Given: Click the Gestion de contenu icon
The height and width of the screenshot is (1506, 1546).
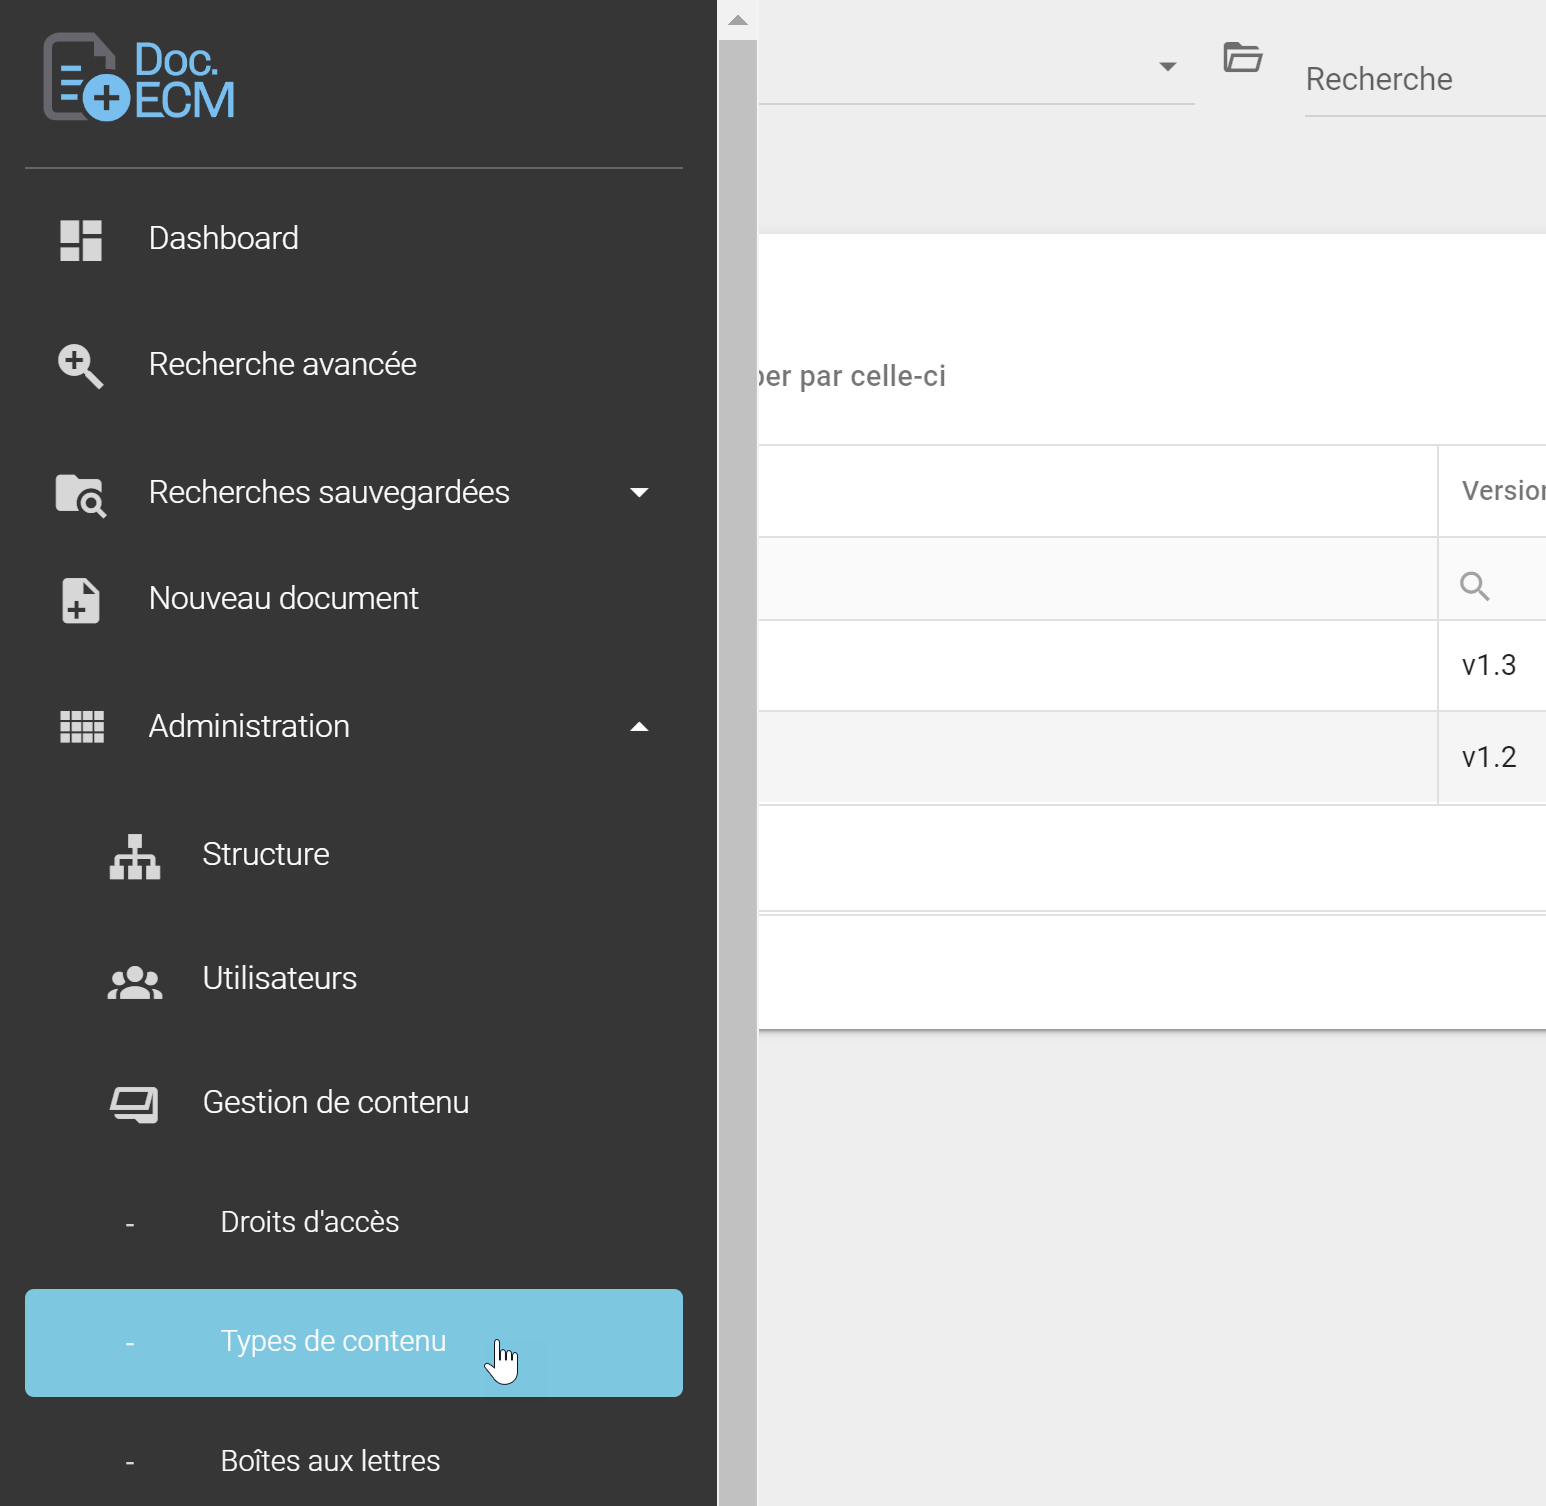Looking at the screenshot, I should pyautogui.click(x=134, y=1104).
